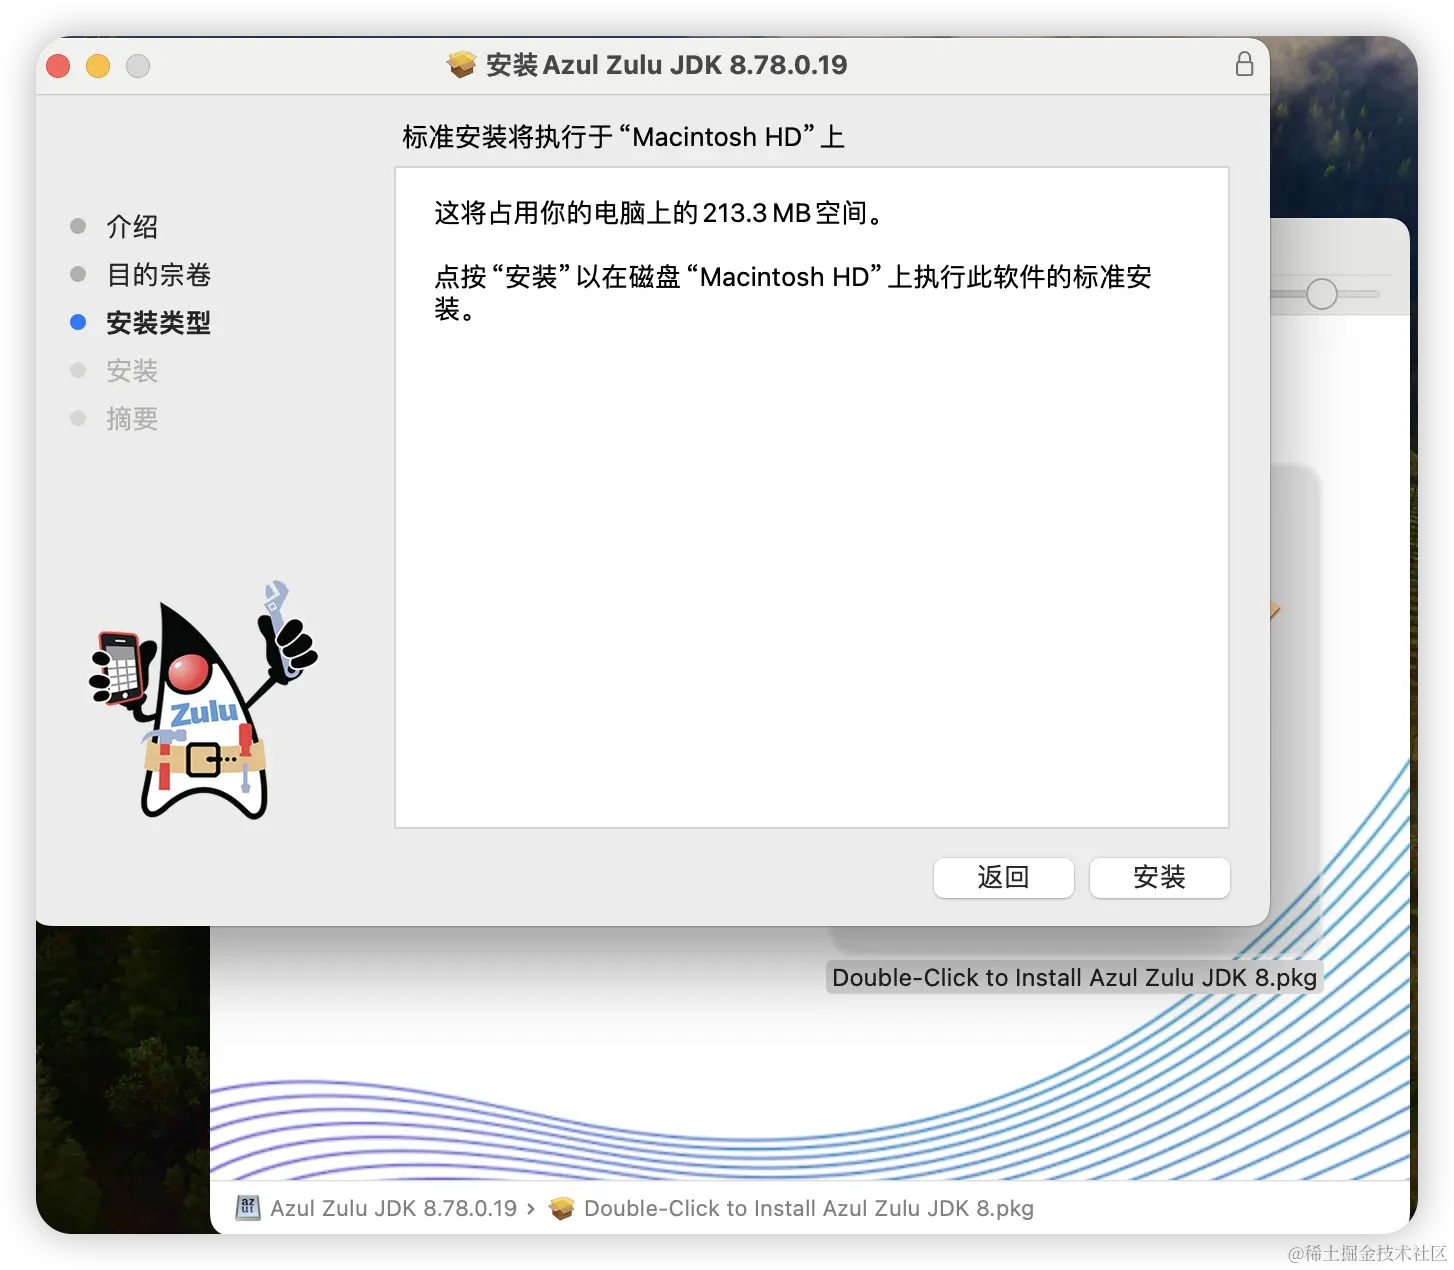Click the installer window title text

[x=666, y=65]
